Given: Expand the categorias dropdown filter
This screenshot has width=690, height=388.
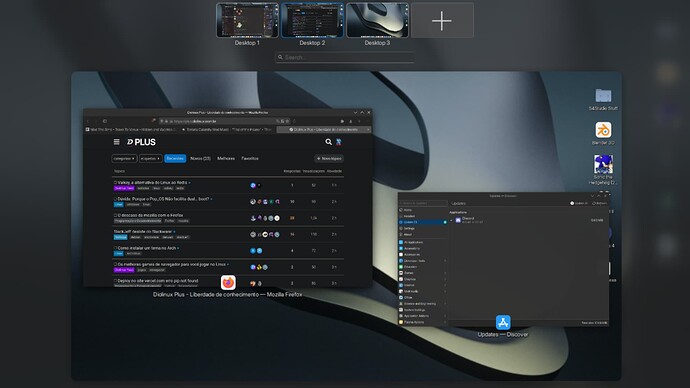Looking at the screenshot, I should (124, 158).
